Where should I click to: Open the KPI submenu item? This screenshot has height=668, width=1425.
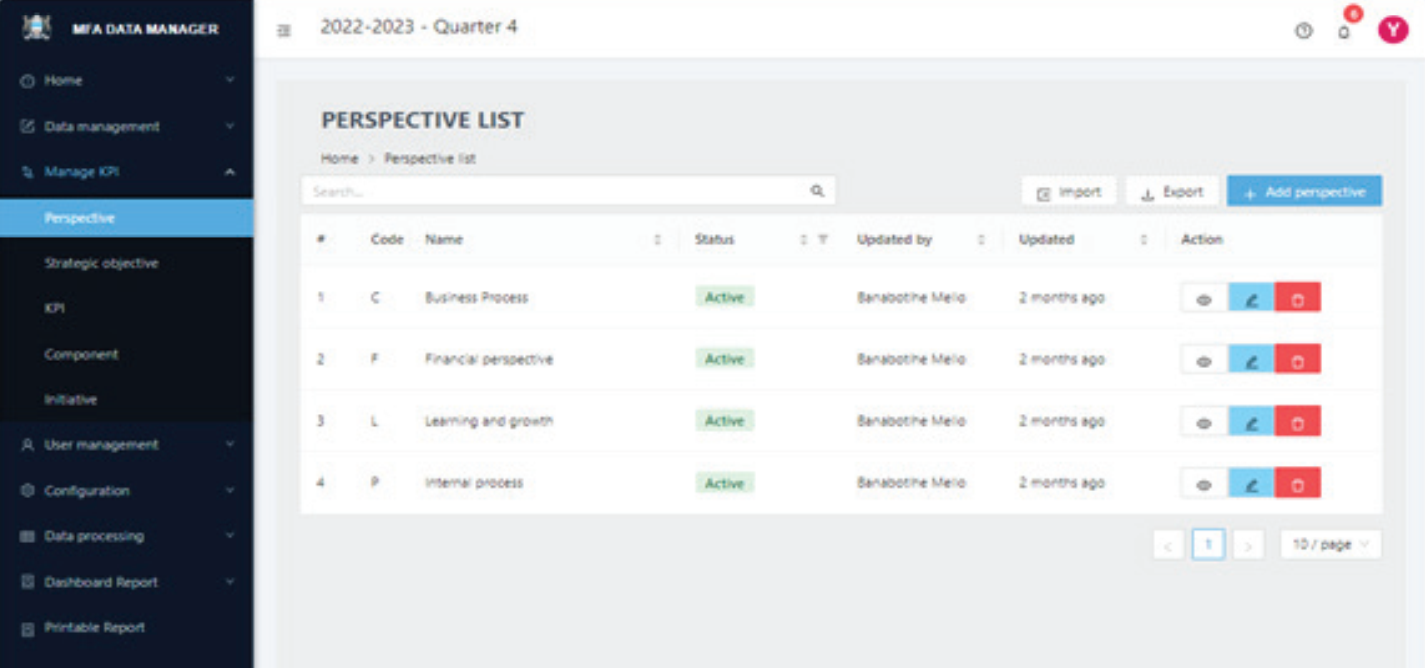127,309
